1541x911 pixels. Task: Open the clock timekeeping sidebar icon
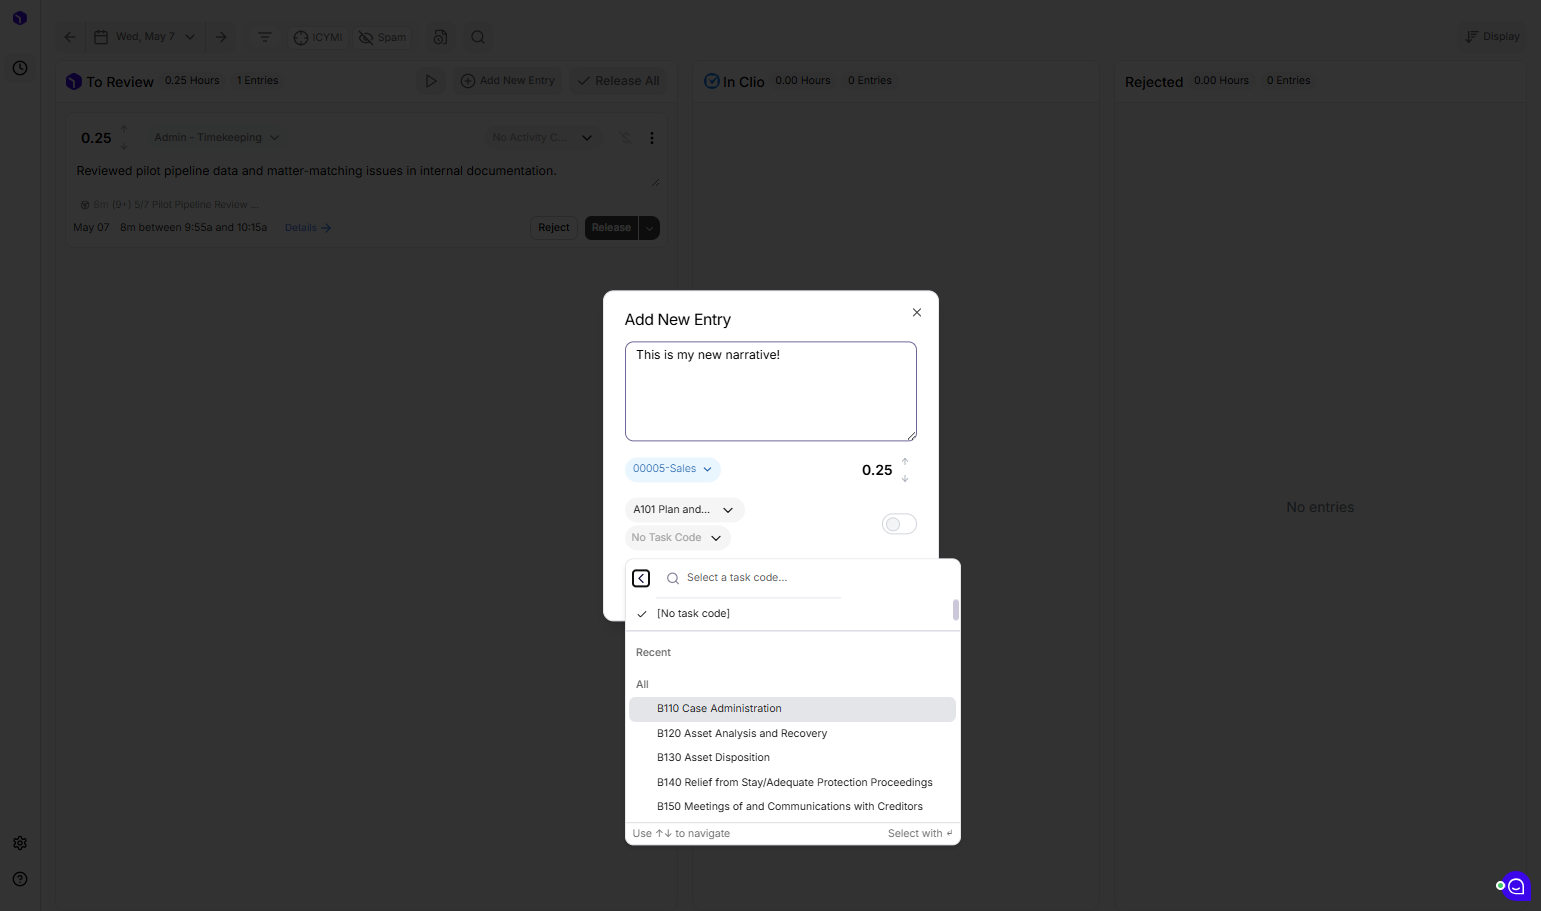click(20, 68)
